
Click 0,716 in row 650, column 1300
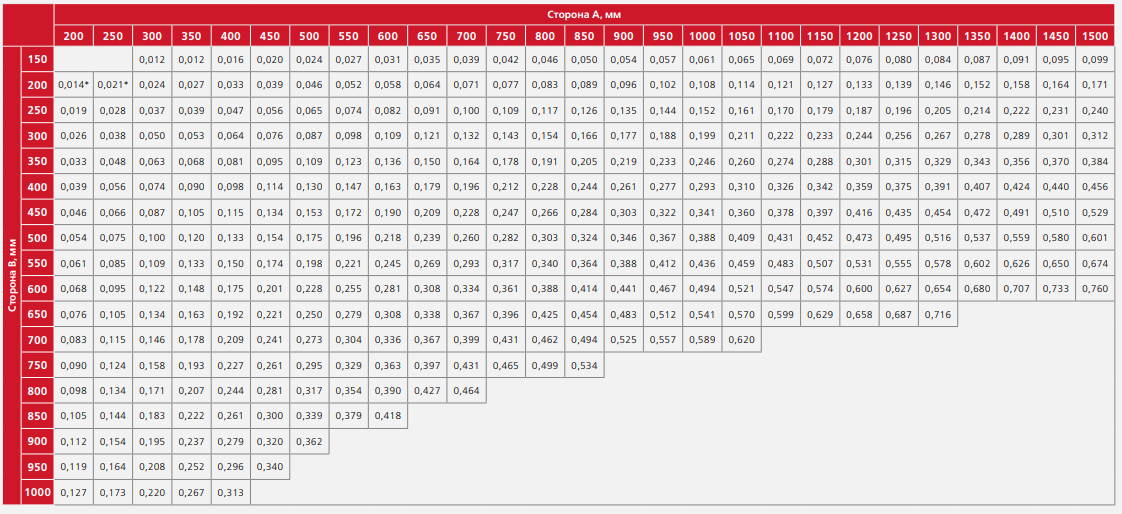coord(937,314)
